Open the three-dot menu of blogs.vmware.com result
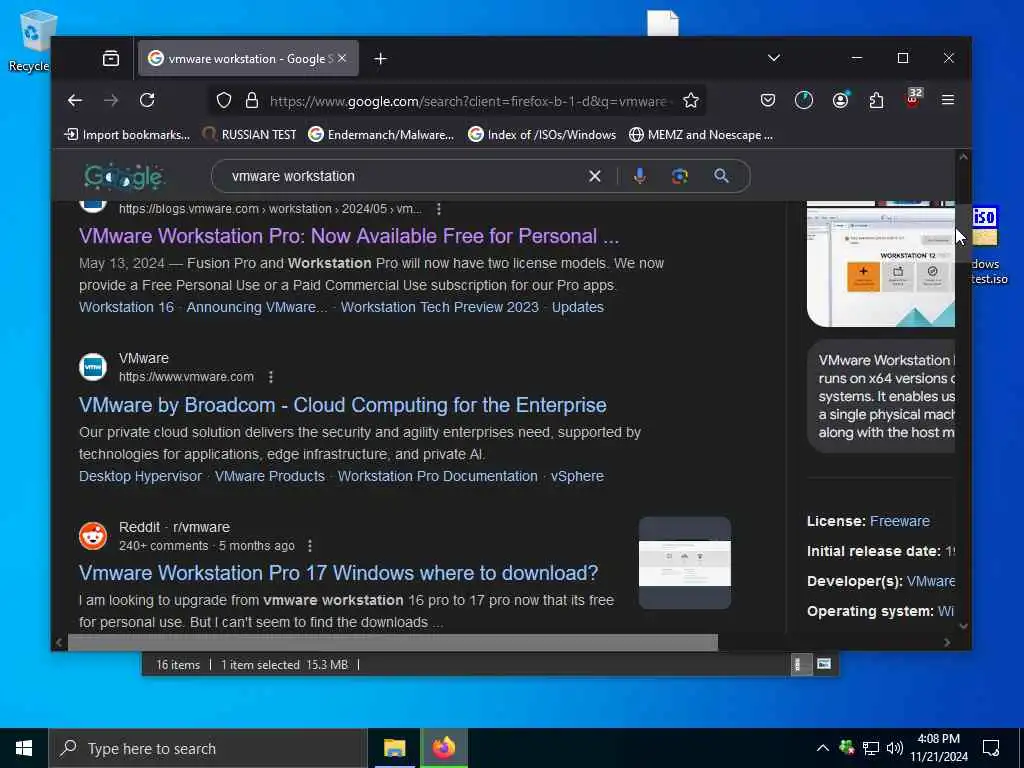Screen dimensions: 1024x768 click(439, 209)
